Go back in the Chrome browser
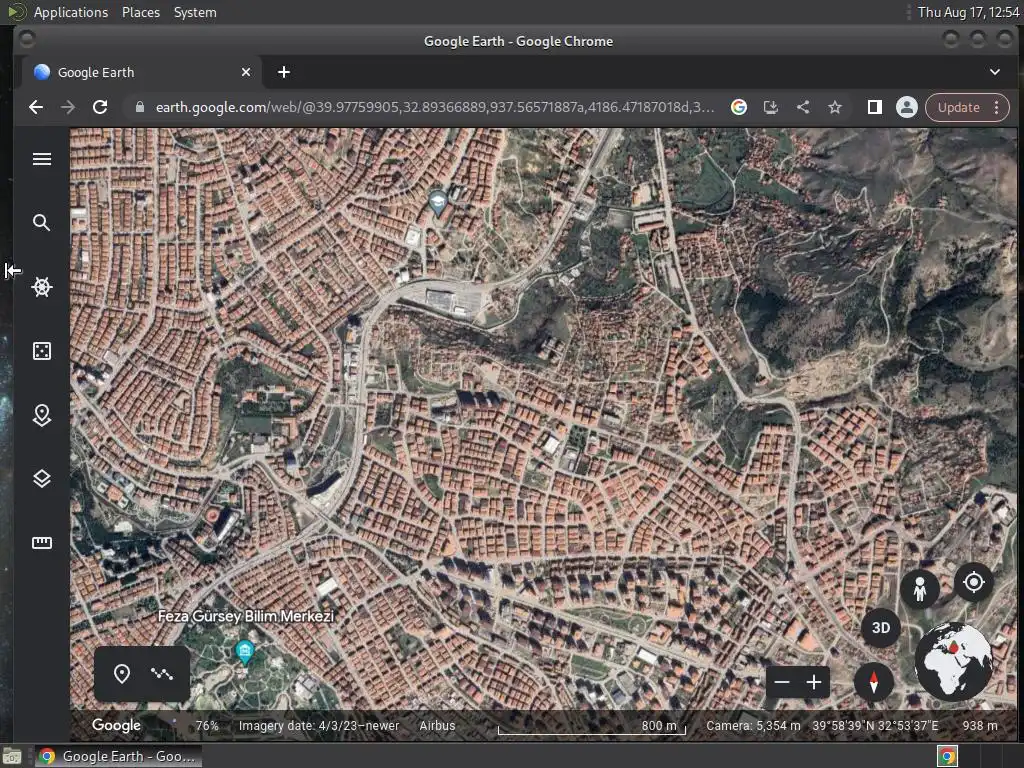The width and height of the screenshot is (1024, 768). coord(36,107)
